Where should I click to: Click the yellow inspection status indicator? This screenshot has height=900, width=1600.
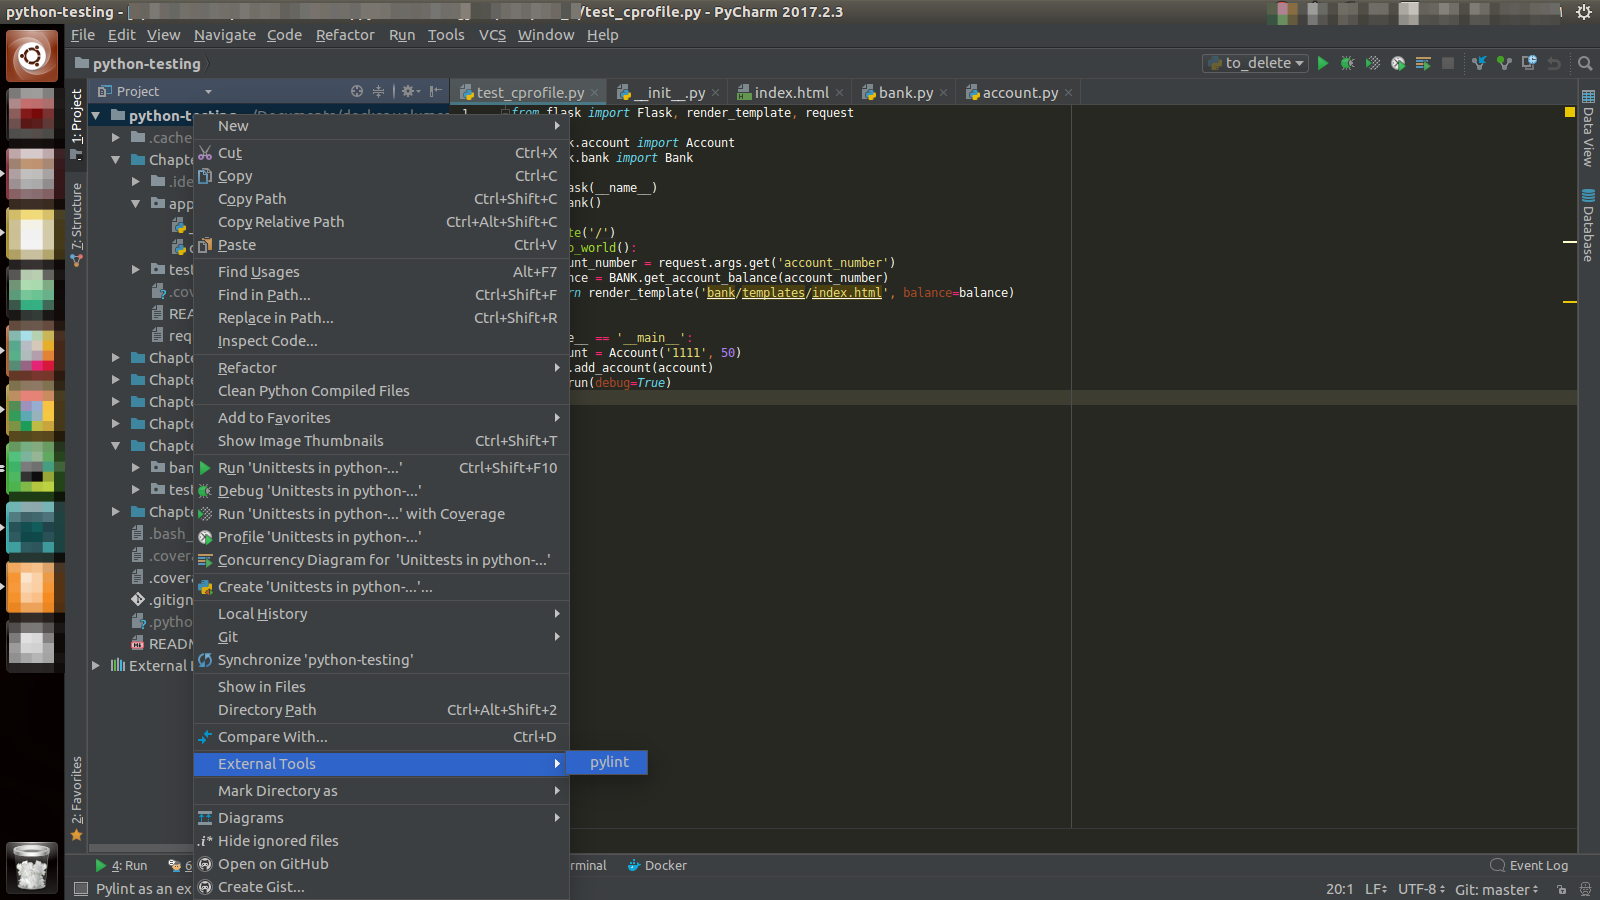[x=1569, y=112]
